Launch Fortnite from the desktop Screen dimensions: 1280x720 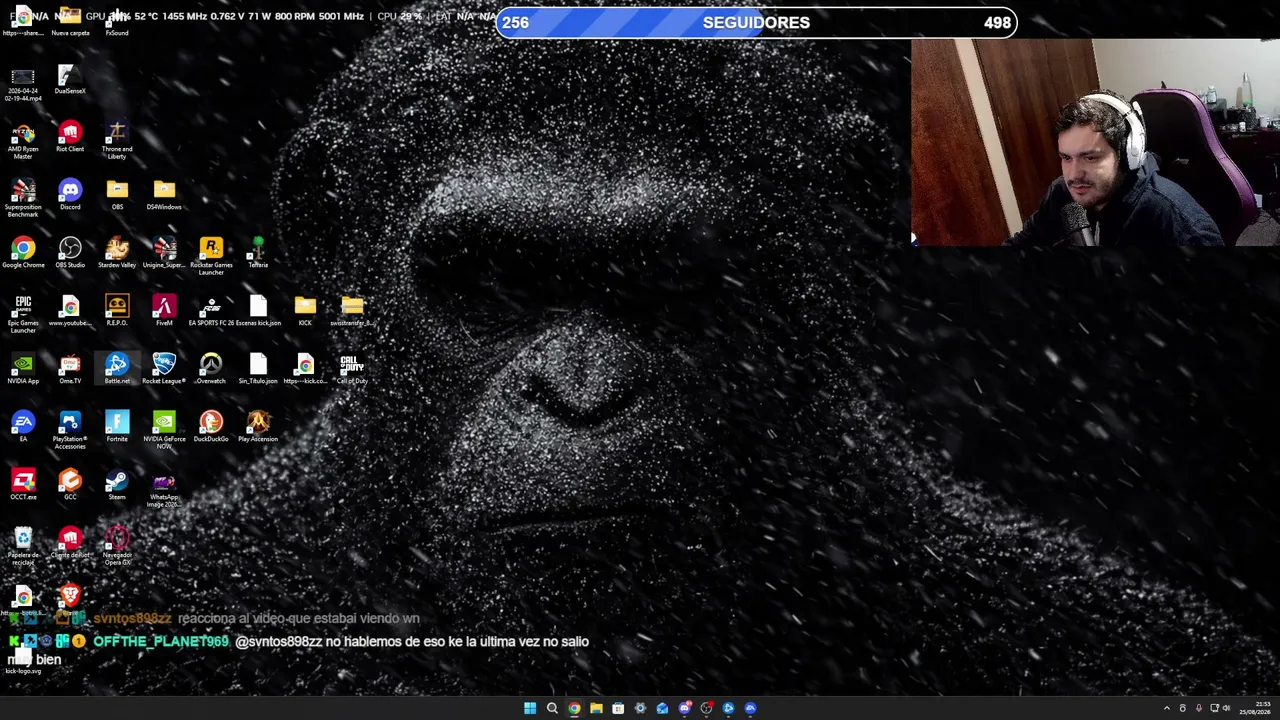[117, 427]
